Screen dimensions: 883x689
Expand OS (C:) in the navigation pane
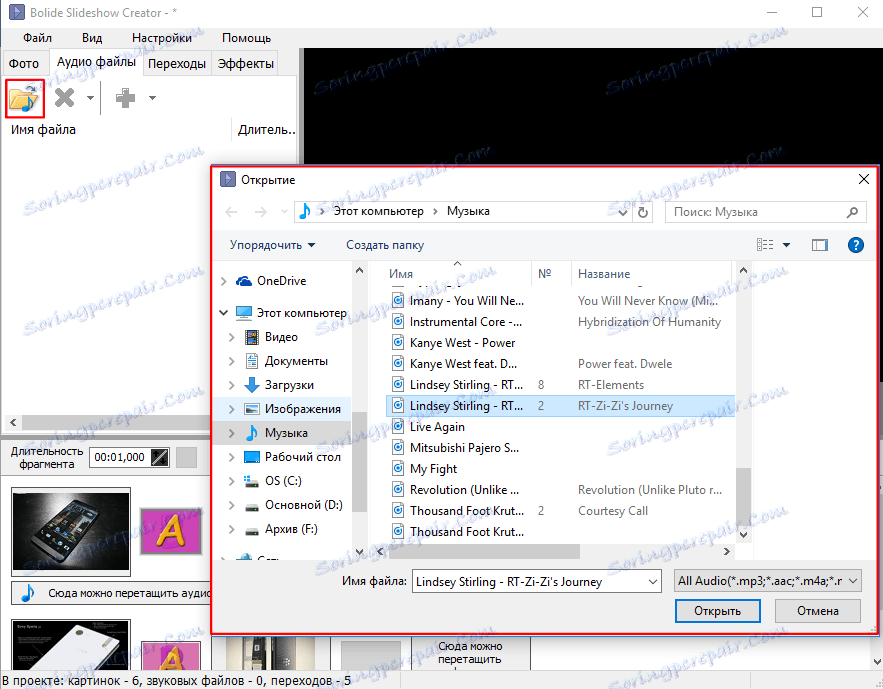pyautogui.click(x=230, y=481)
